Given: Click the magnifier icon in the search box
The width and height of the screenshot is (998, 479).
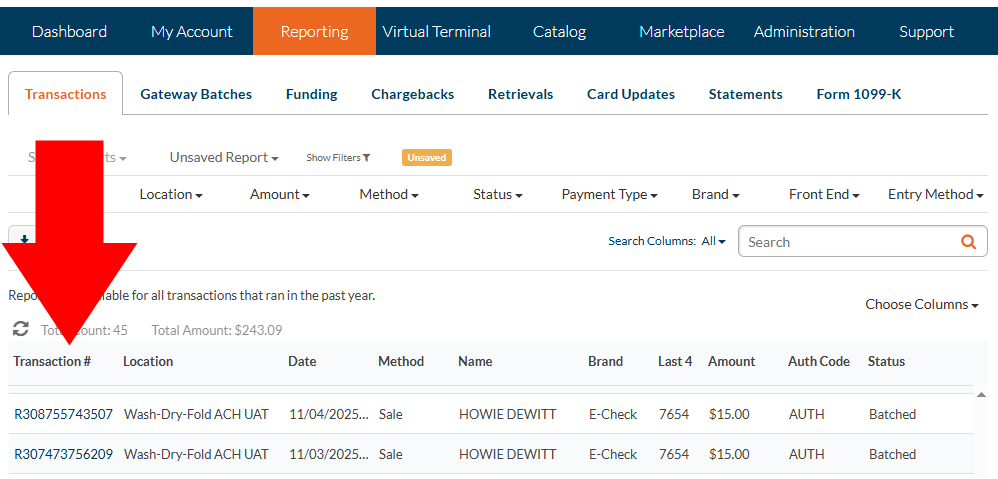Looking at the screenshot, I should pos(967,242).
